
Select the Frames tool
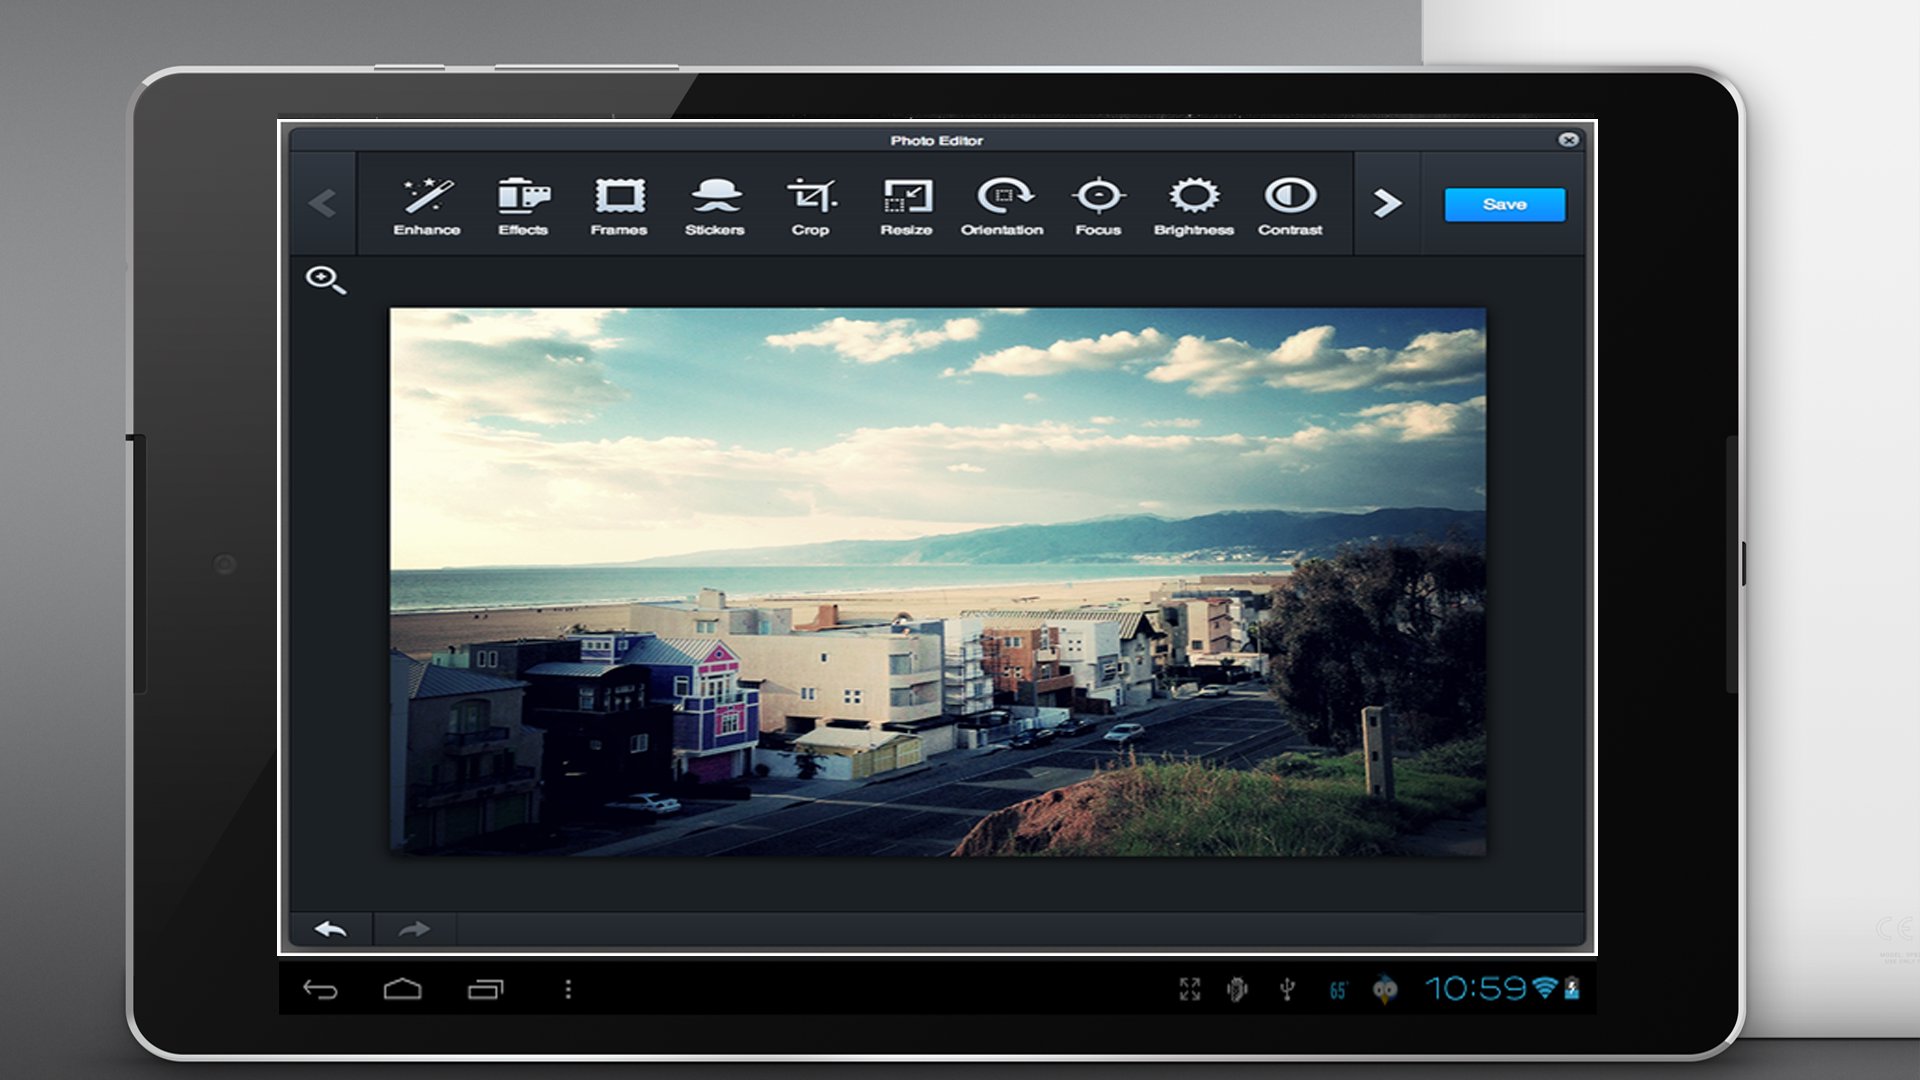(618, 203)
